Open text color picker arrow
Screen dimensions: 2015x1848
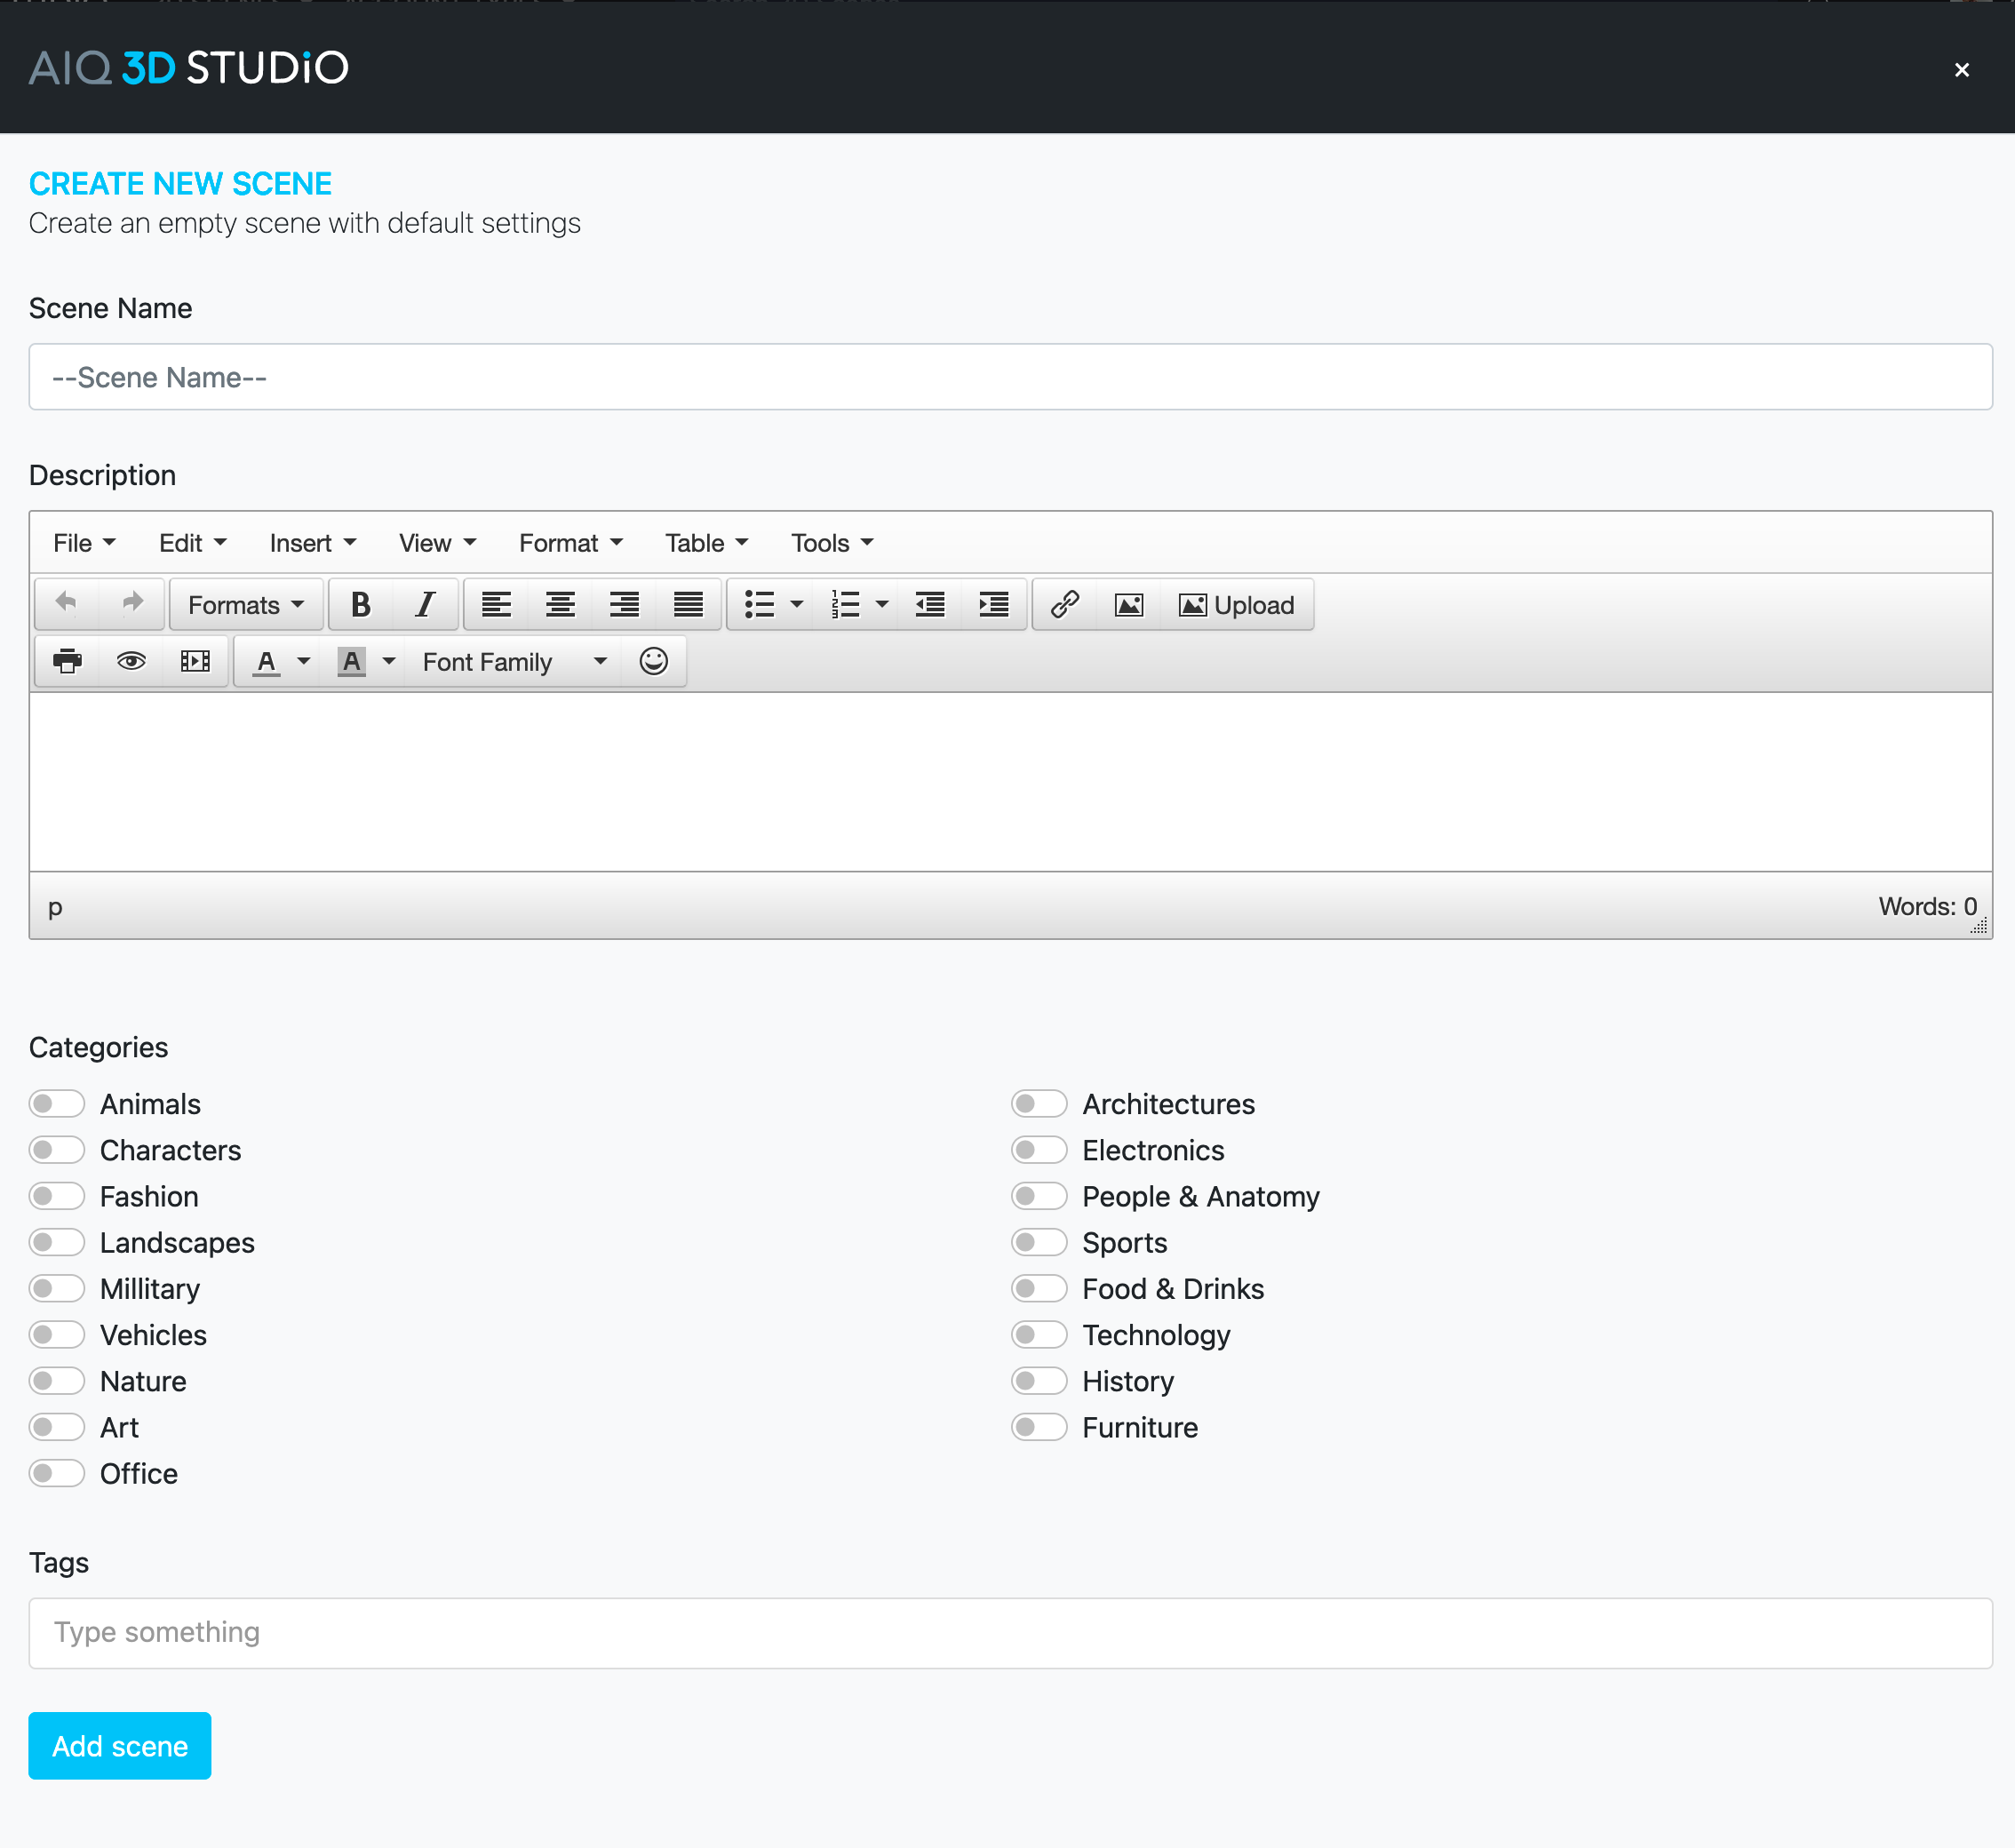point(304,662)
